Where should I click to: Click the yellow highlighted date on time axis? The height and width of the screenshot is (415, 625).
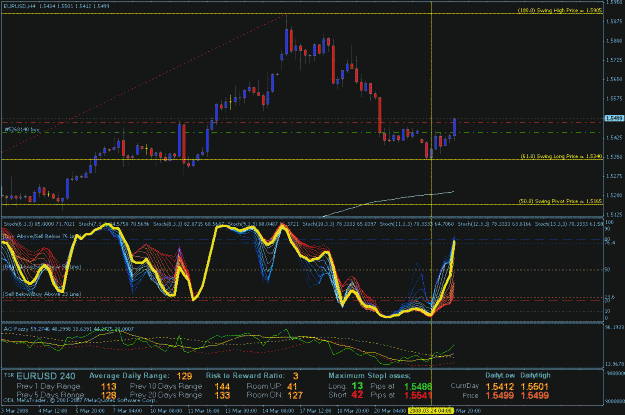coord(430,410)
